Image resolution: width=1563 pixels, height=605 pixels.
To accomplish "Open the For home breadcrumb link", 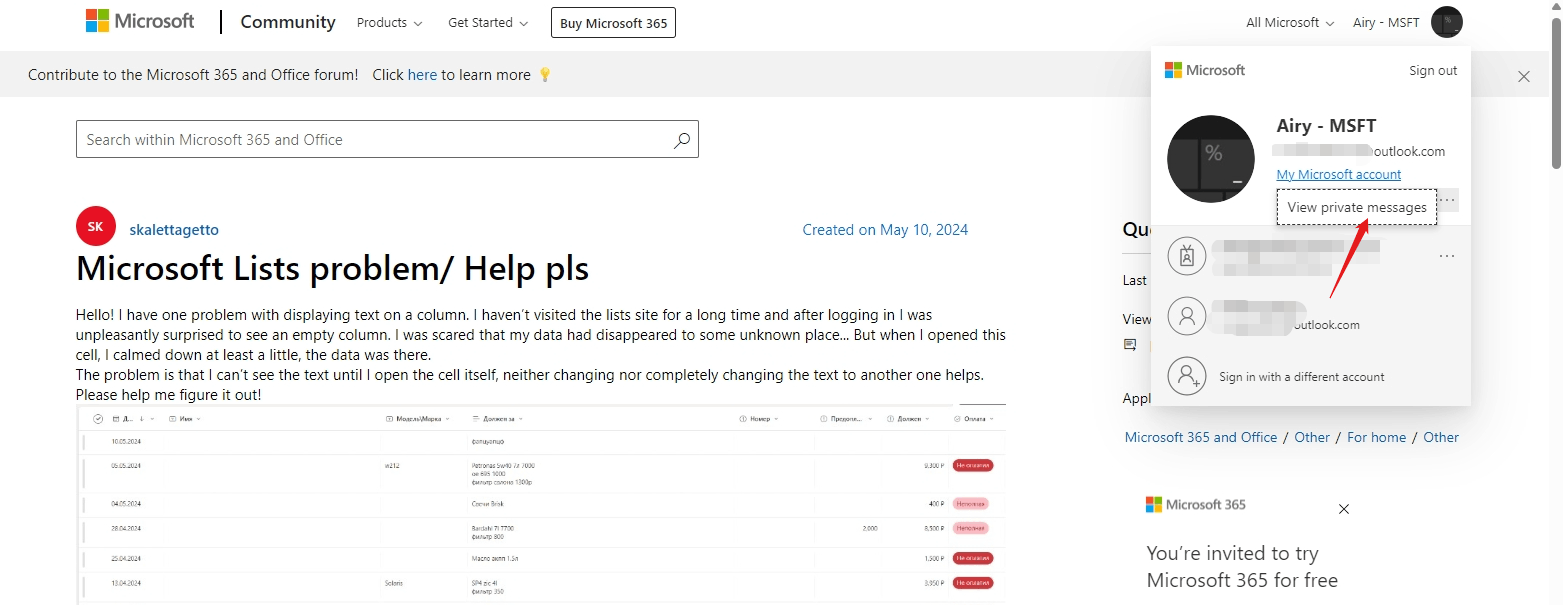I will pyautogui.click(x=1376, y=437).
